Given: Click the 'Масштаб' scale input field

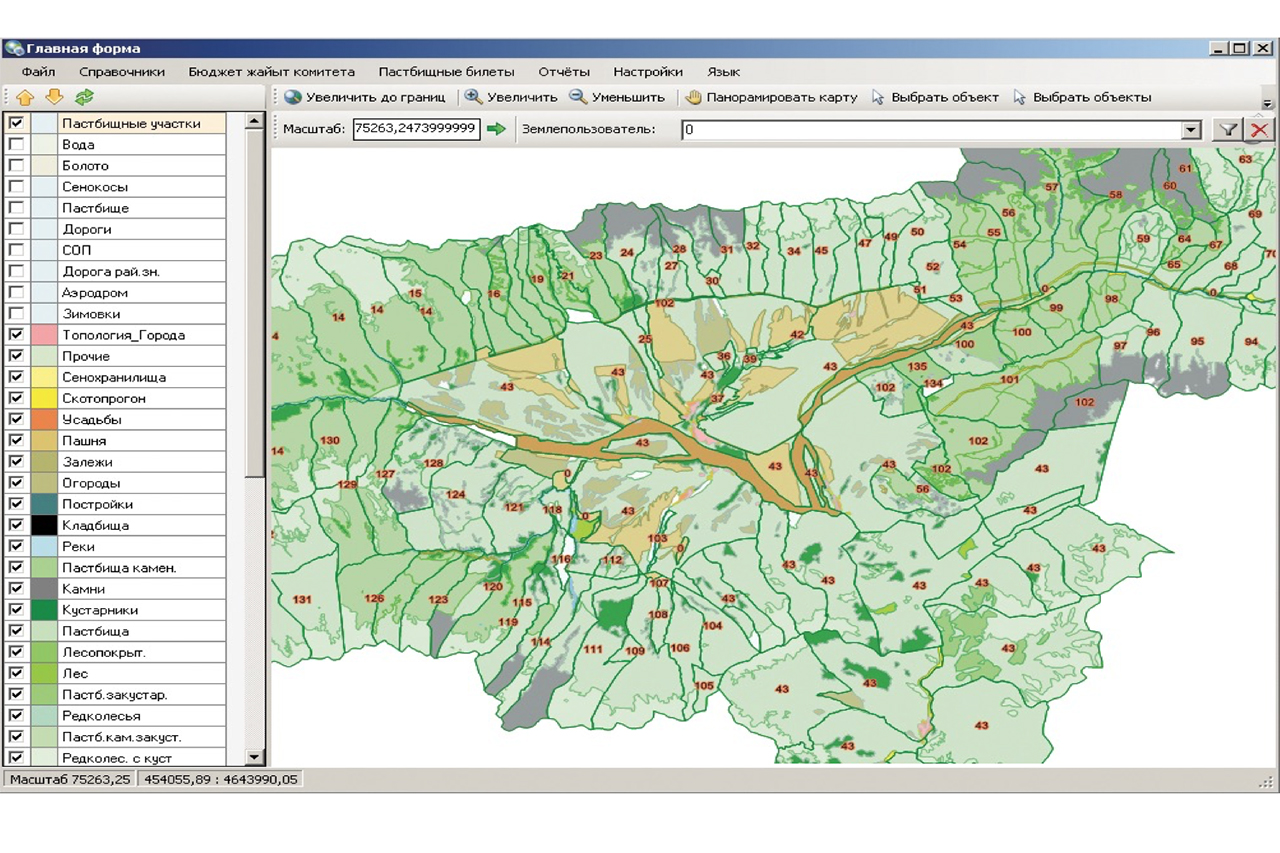Looking at the screenshot, I should [415, 129].
